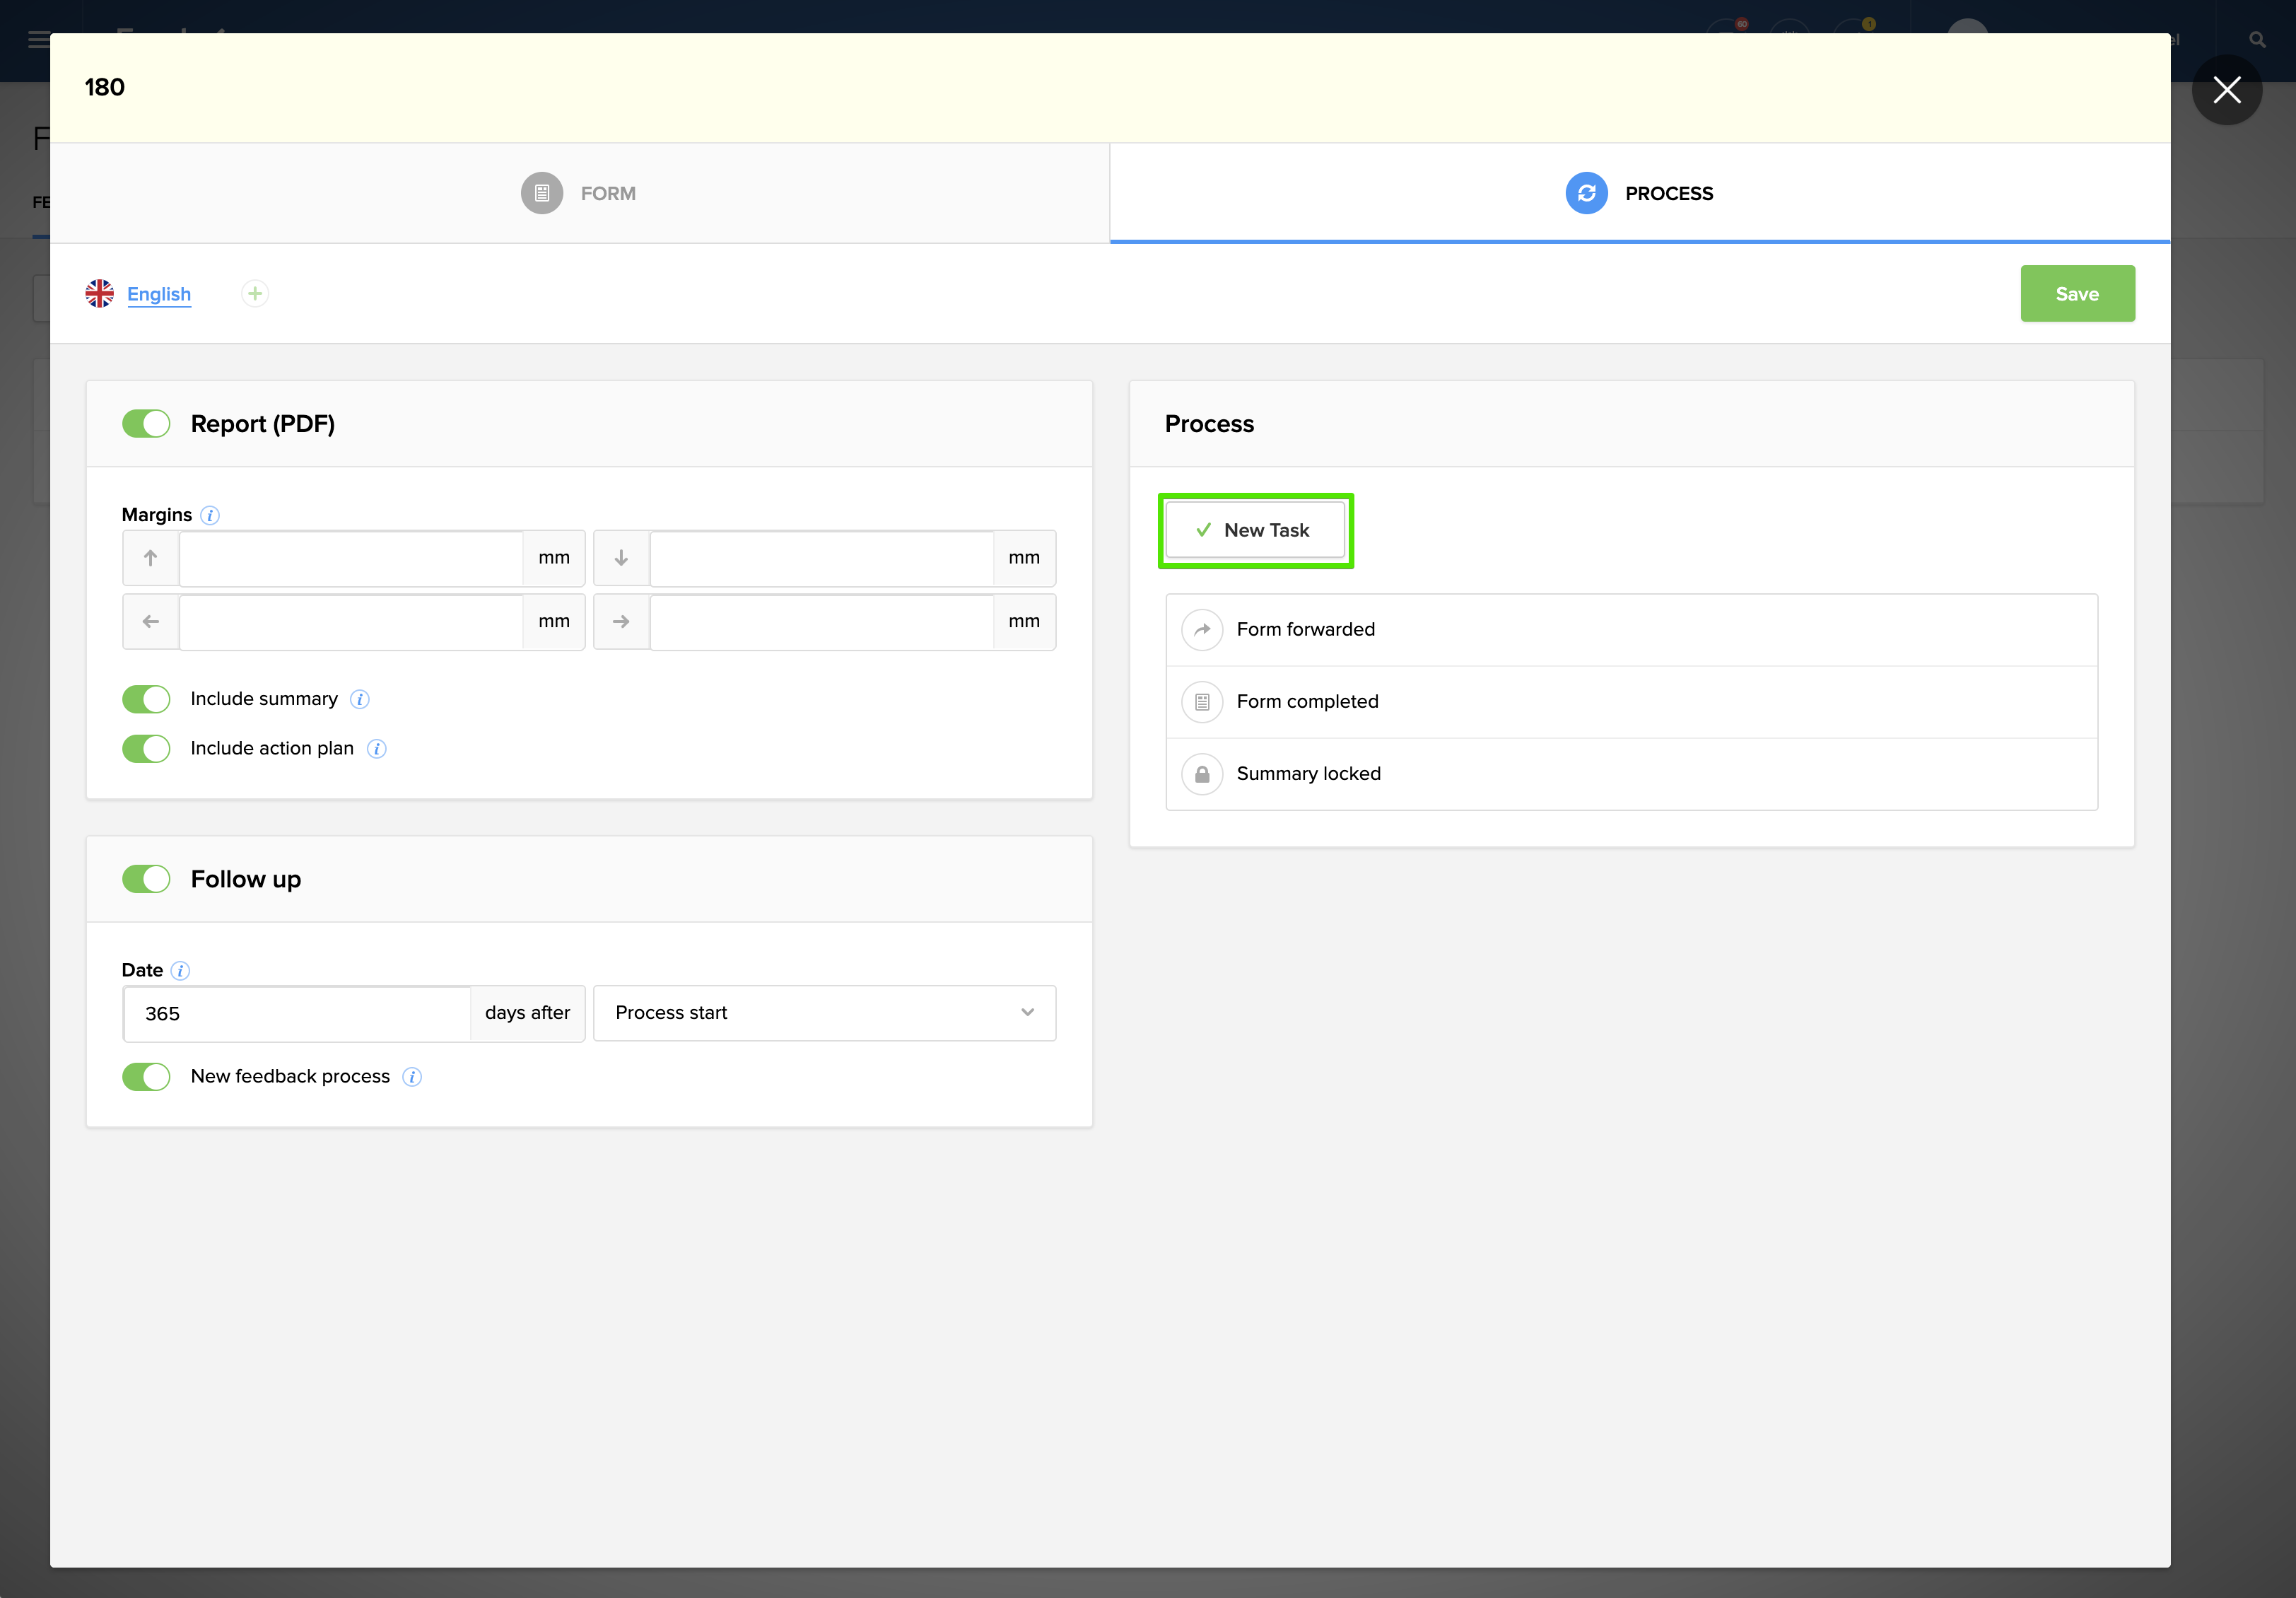Select the English language link
Image resolution: width=2296 pixels, height=1598 pixels.
[x=158, y=294]
